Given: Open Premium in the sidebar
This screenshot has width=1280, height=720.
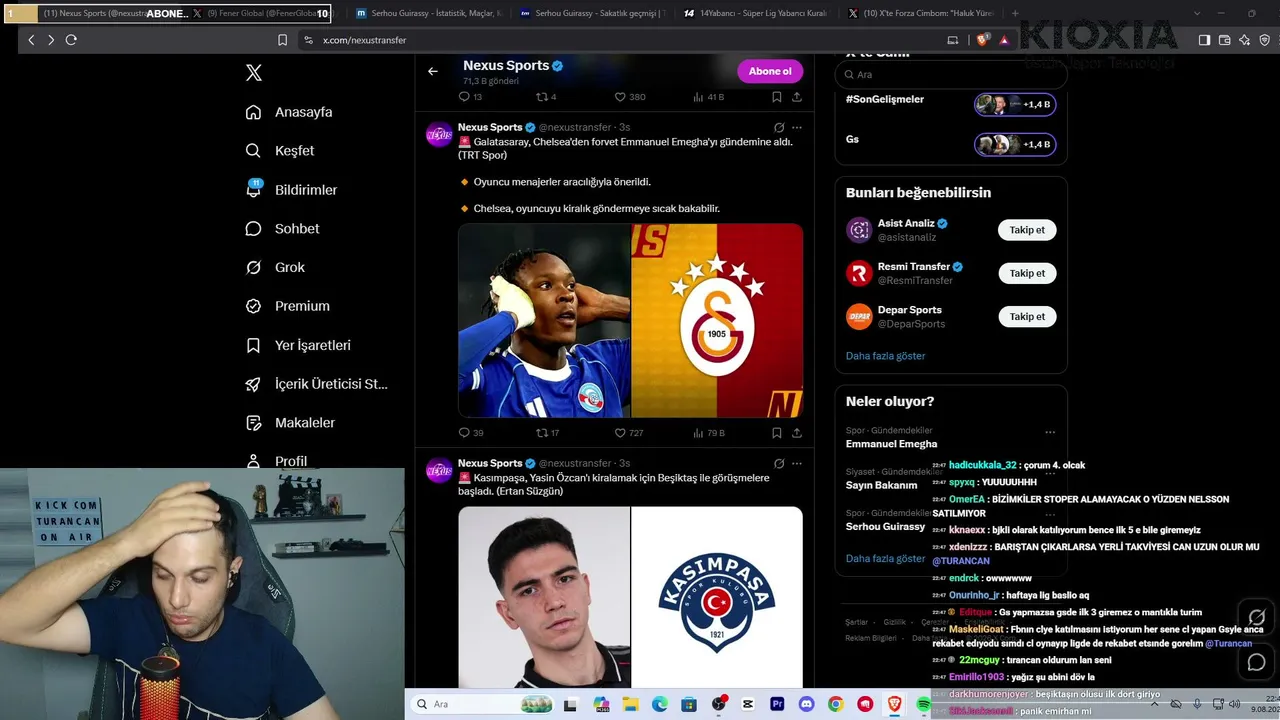Looking at the screenshot, I should click(x=287, y=306).
